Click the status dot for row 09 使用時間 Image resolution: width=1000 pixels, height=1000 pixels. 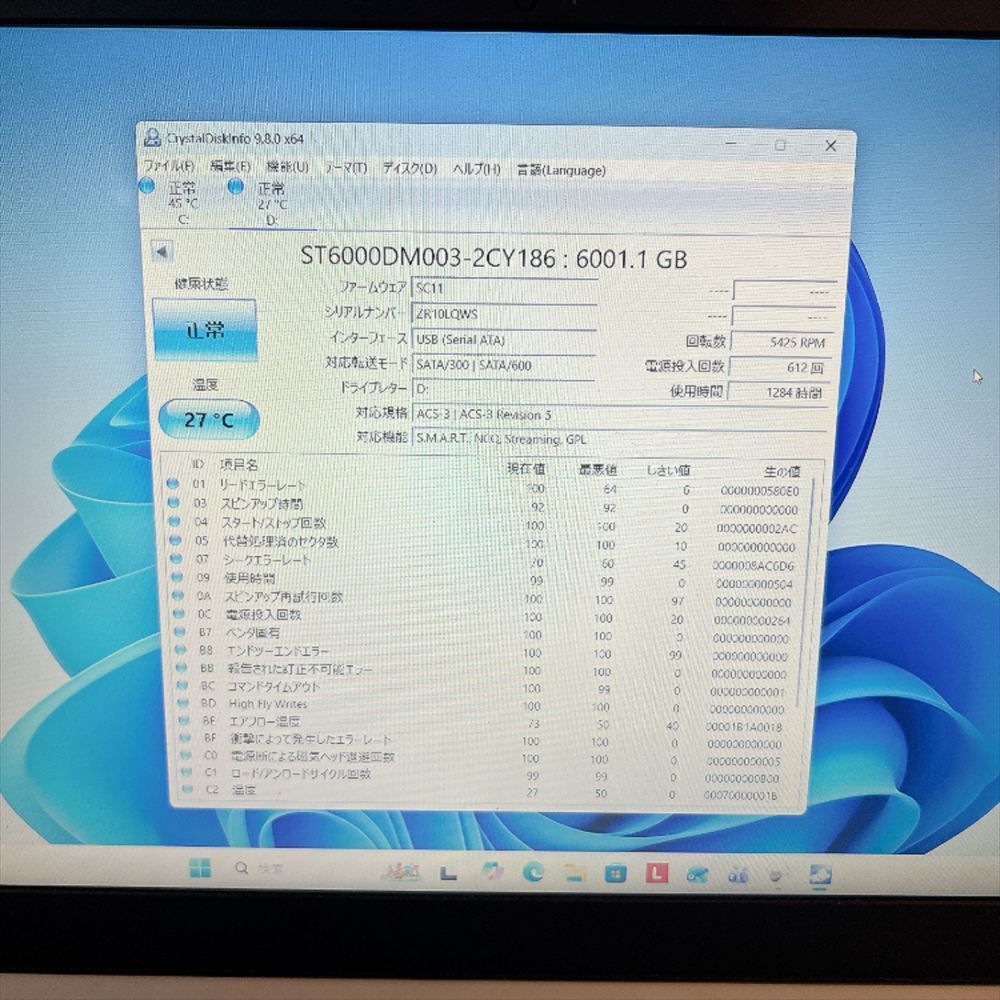178,577
